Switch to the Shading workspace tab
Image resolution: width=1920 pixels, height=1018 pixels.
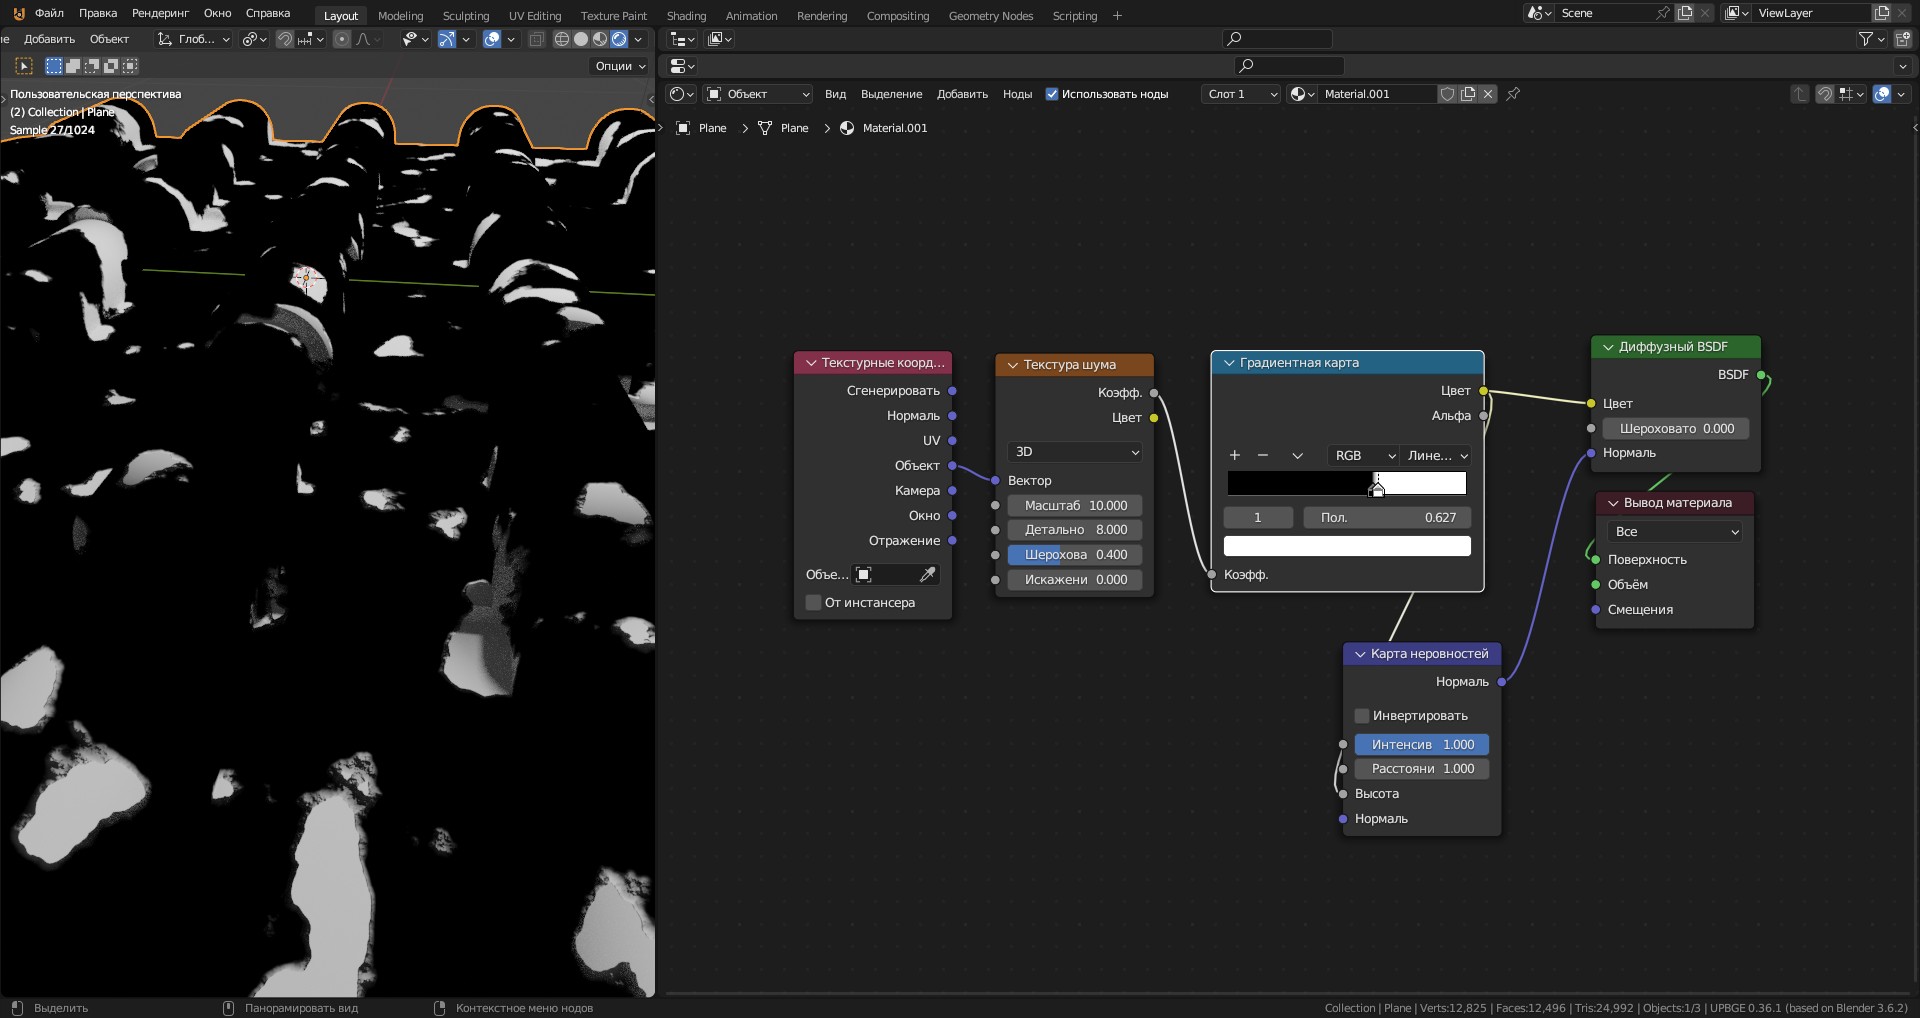[x=686, y=15]
